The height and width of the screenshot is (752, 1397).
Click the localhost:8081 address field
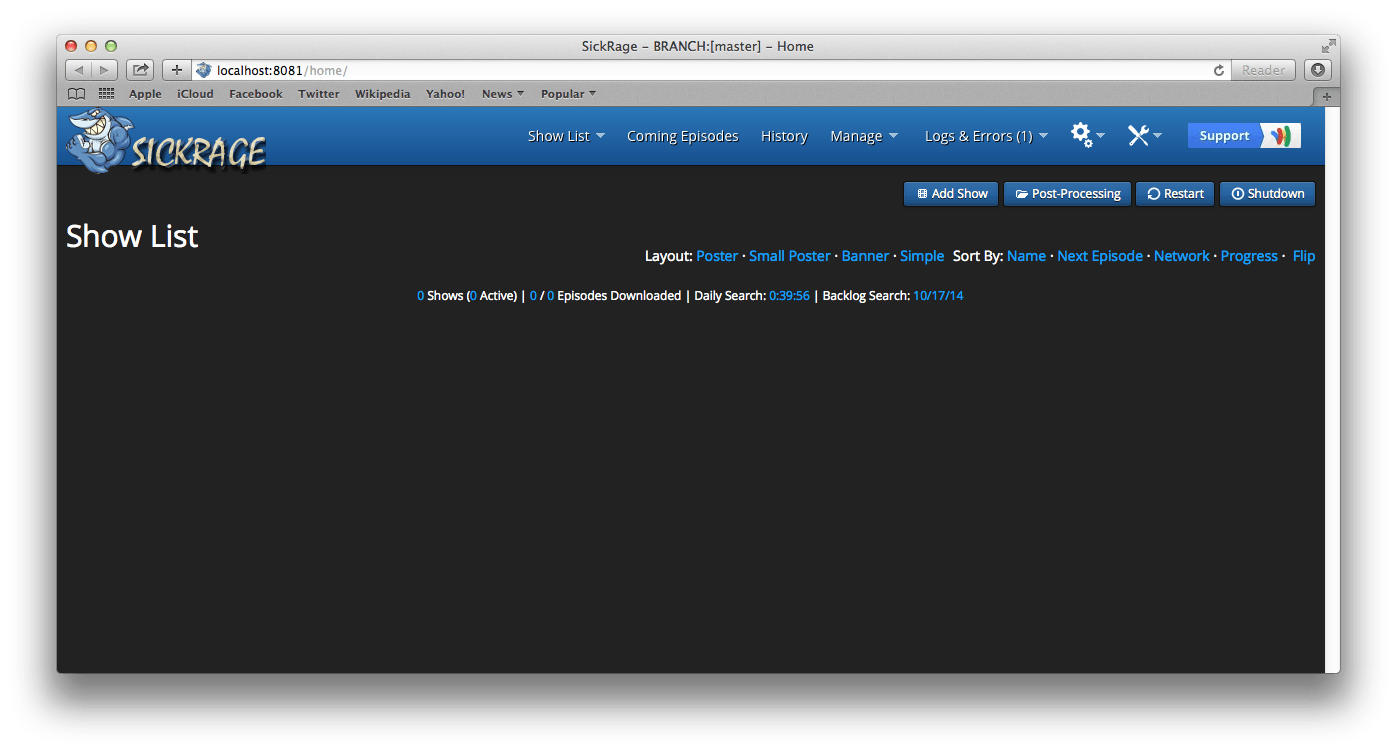tap(712, 70)
